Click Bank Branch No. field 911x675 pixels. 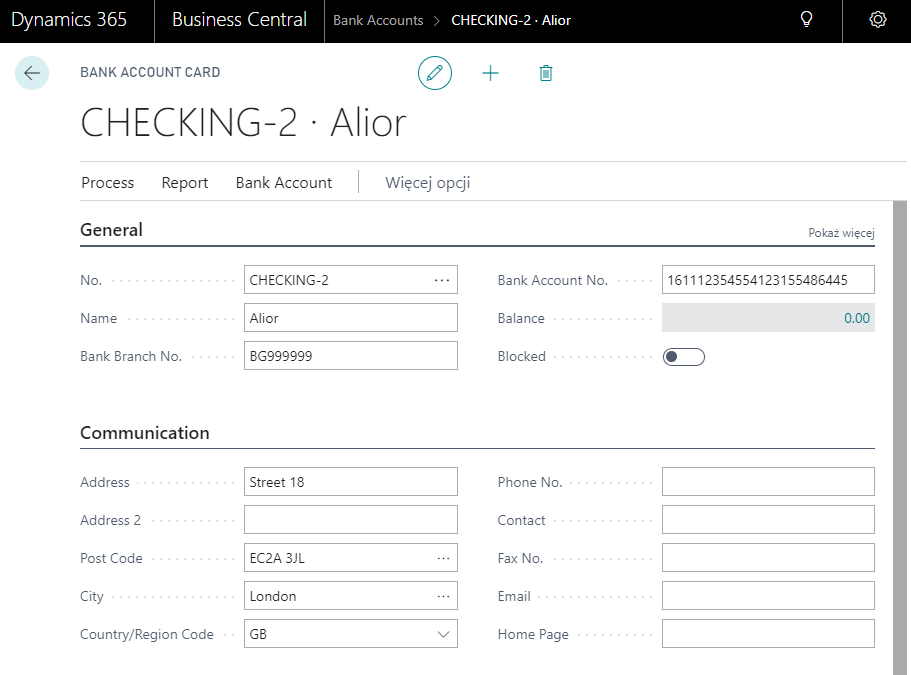[x=351, y=356]
